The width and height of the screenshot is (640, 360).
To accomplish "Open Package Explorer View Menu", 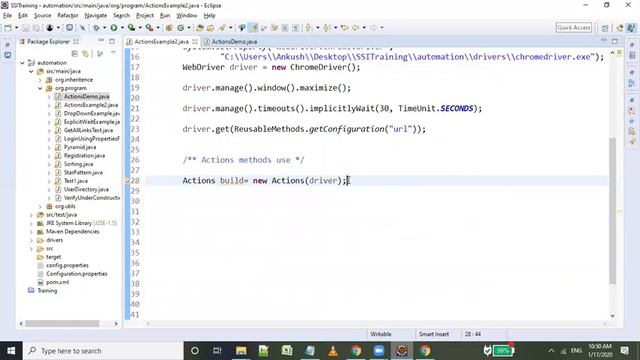I will (113, 53).
